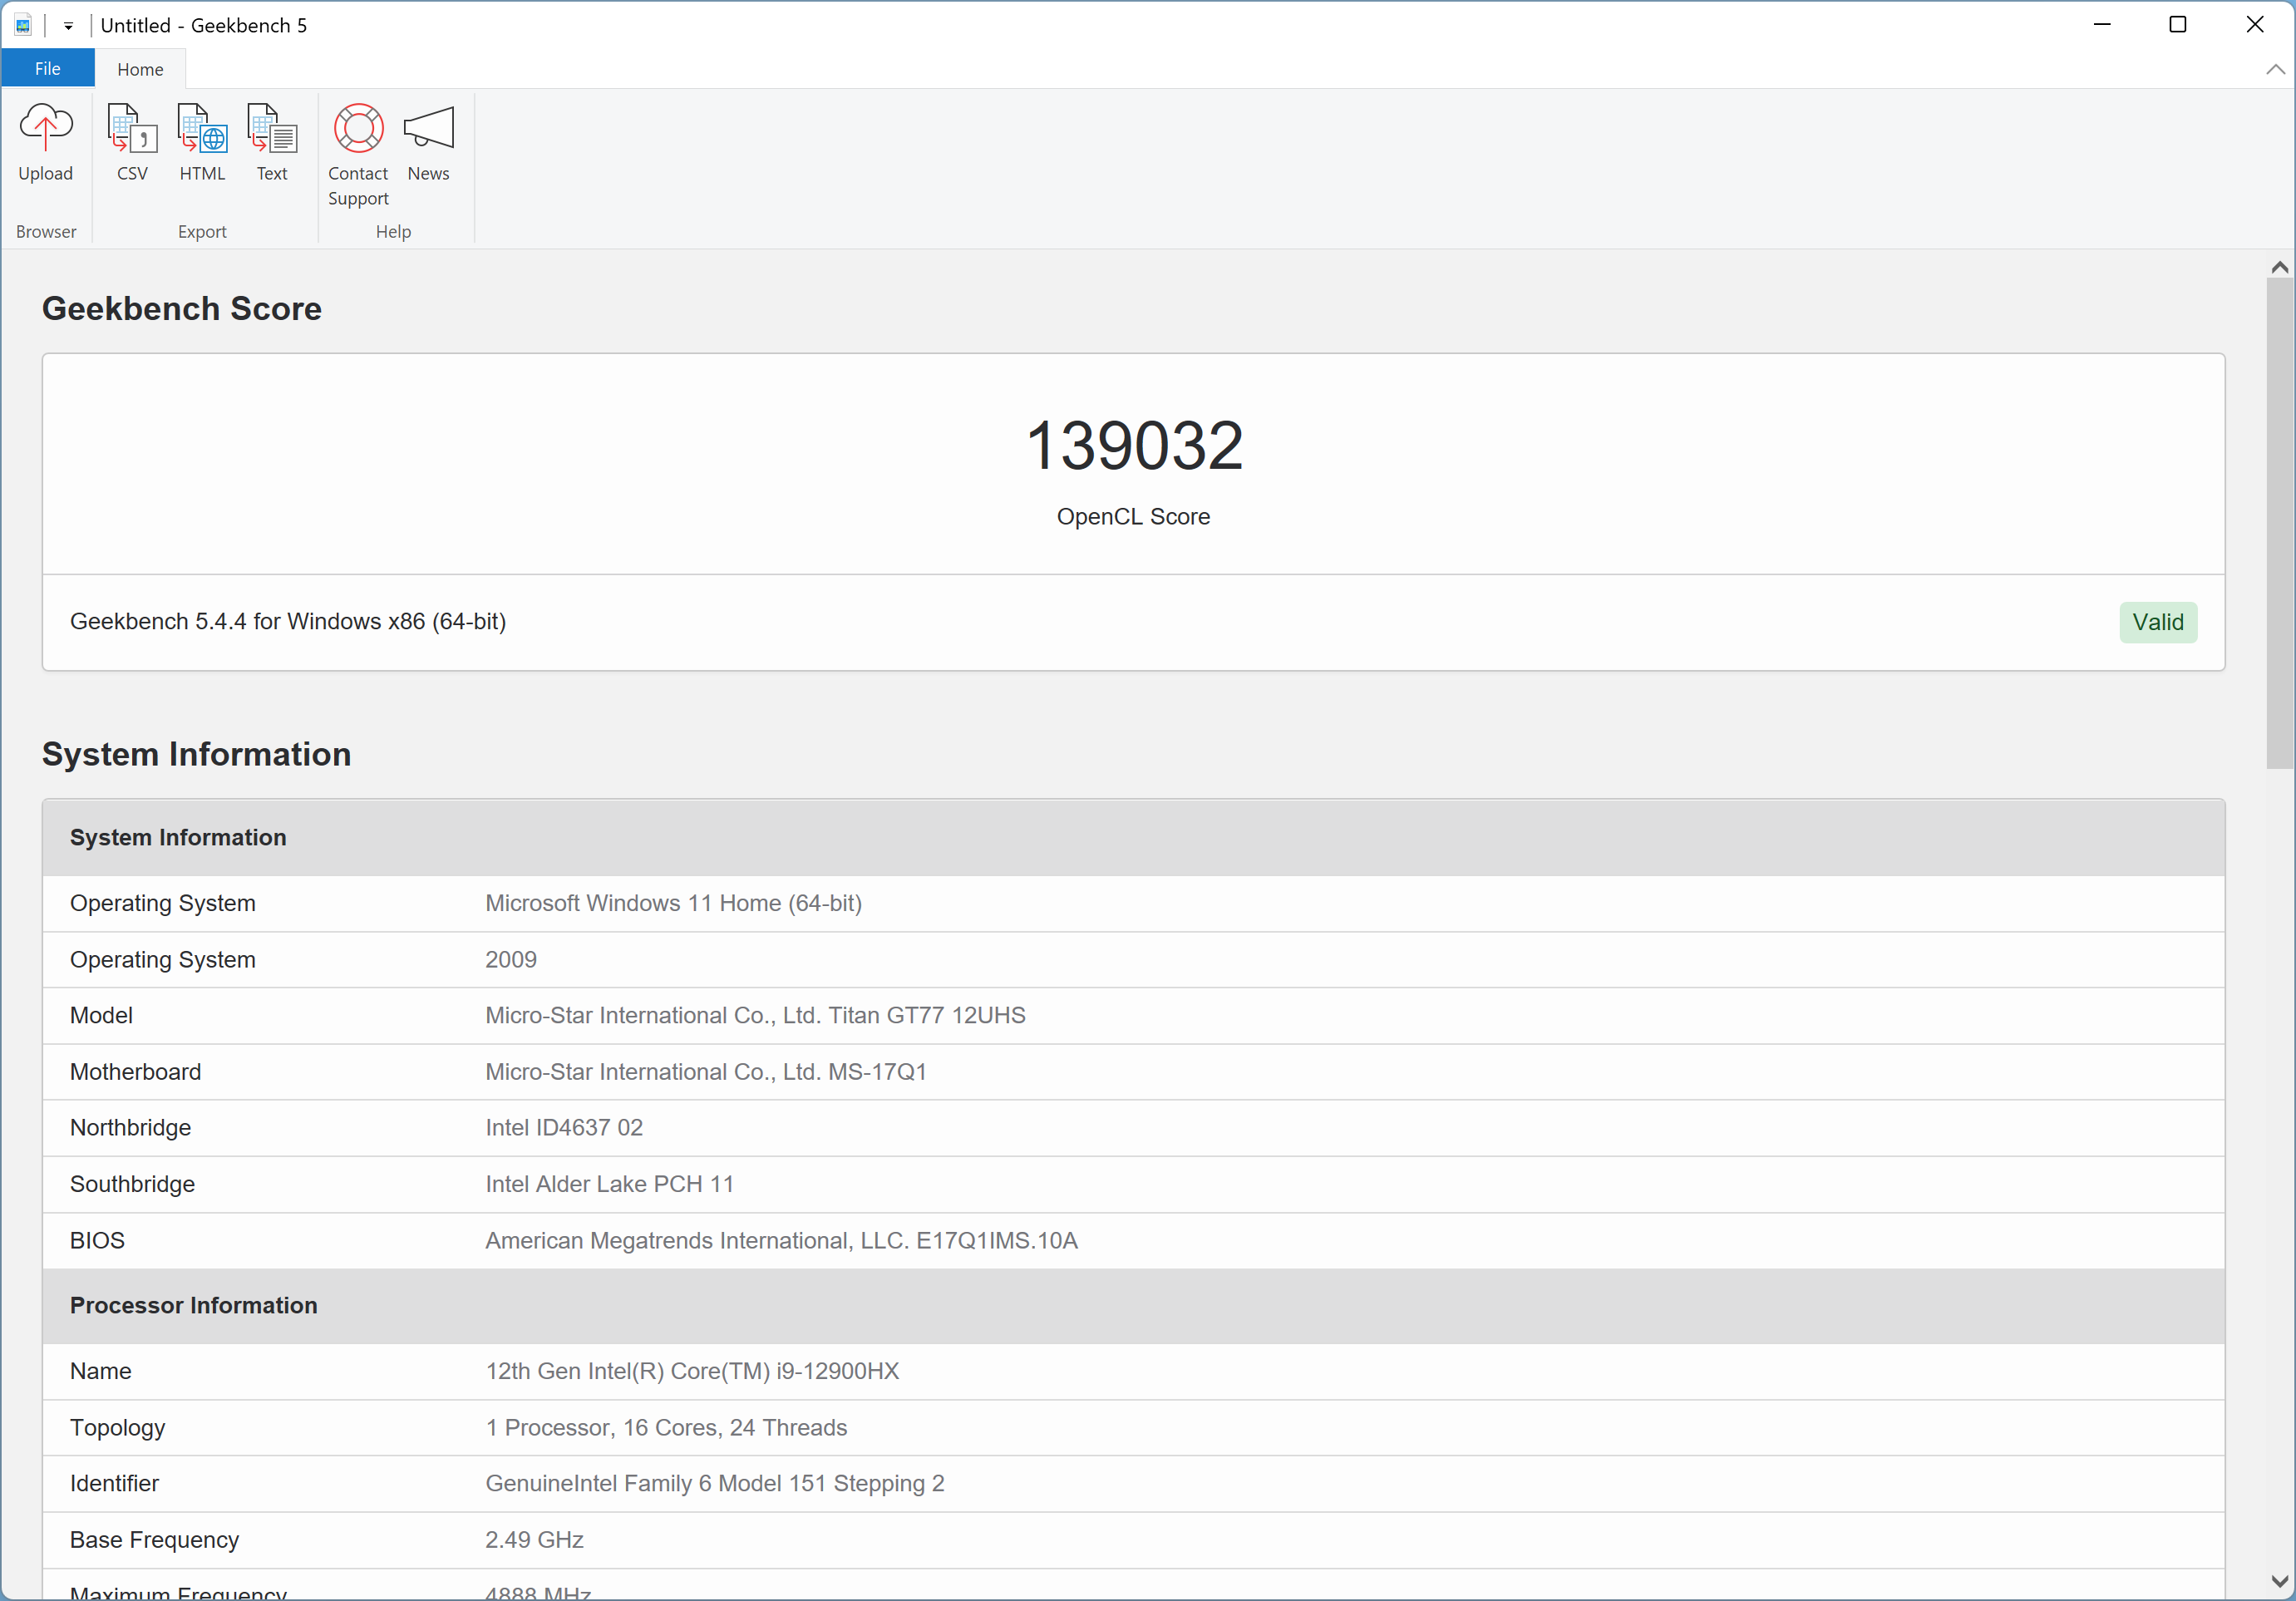Click the green Valid badge
Viewport: 2296px width, 1601px height.
(x=2157, y=622)
